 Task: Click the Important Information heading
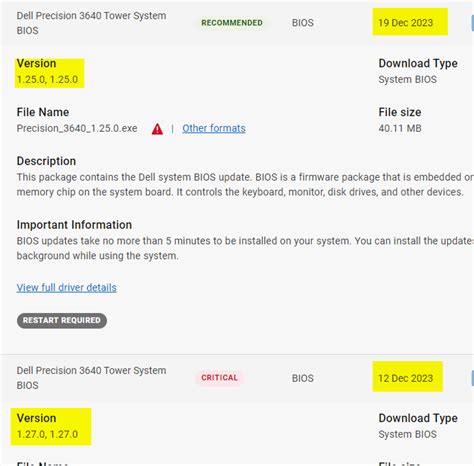point(74,225)
